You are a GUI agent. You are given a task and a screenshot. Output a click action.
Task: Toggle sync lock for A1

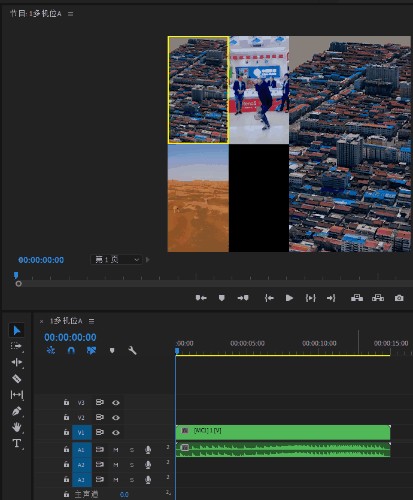(x=99, y=449)
